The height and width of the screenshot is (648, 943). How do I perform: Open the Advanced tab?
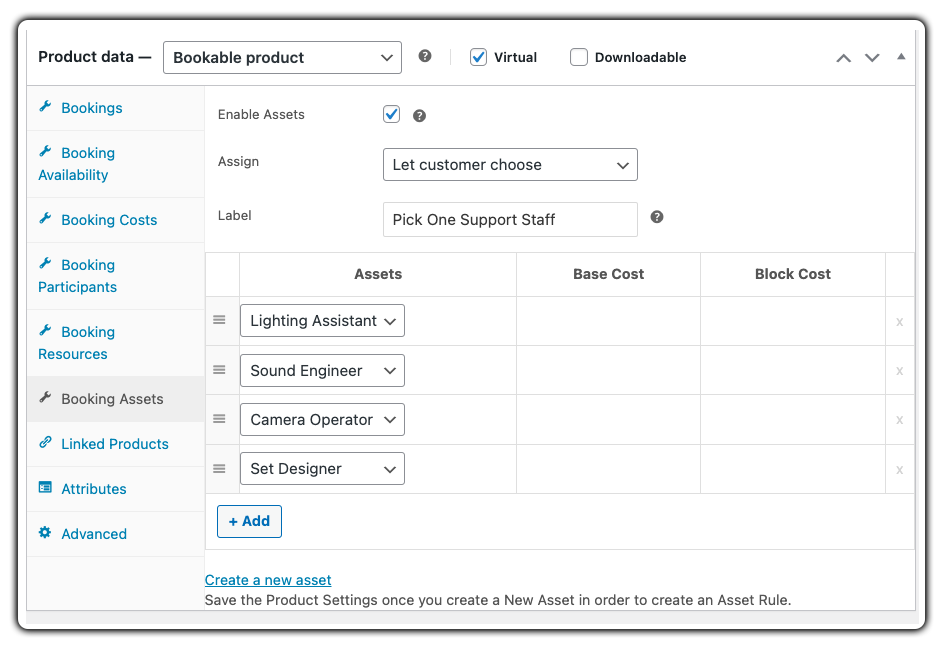click(x=115, y=534)
